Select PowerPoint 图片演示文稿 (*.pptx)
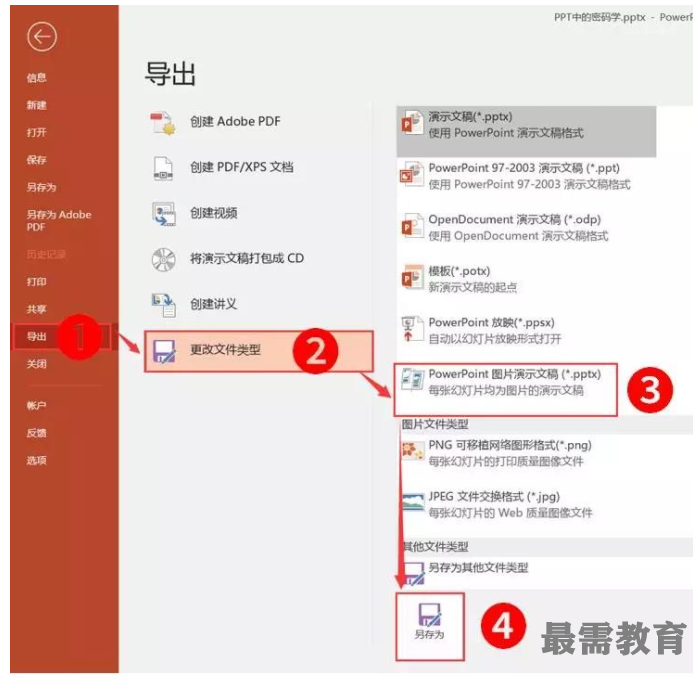Image resolution: width=693 pixels, height=678 pixels. pyautogui.click(x=505, y=389)
